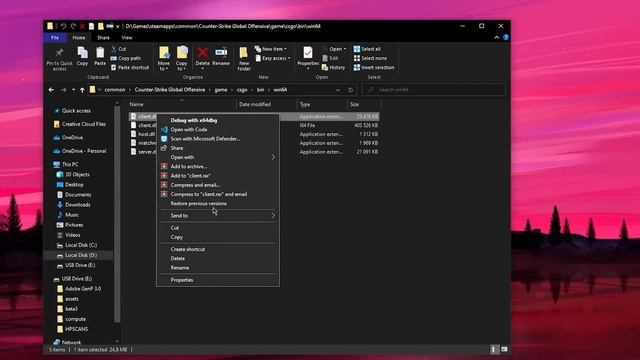Click the Refresh button by address bar

(350, 90)
